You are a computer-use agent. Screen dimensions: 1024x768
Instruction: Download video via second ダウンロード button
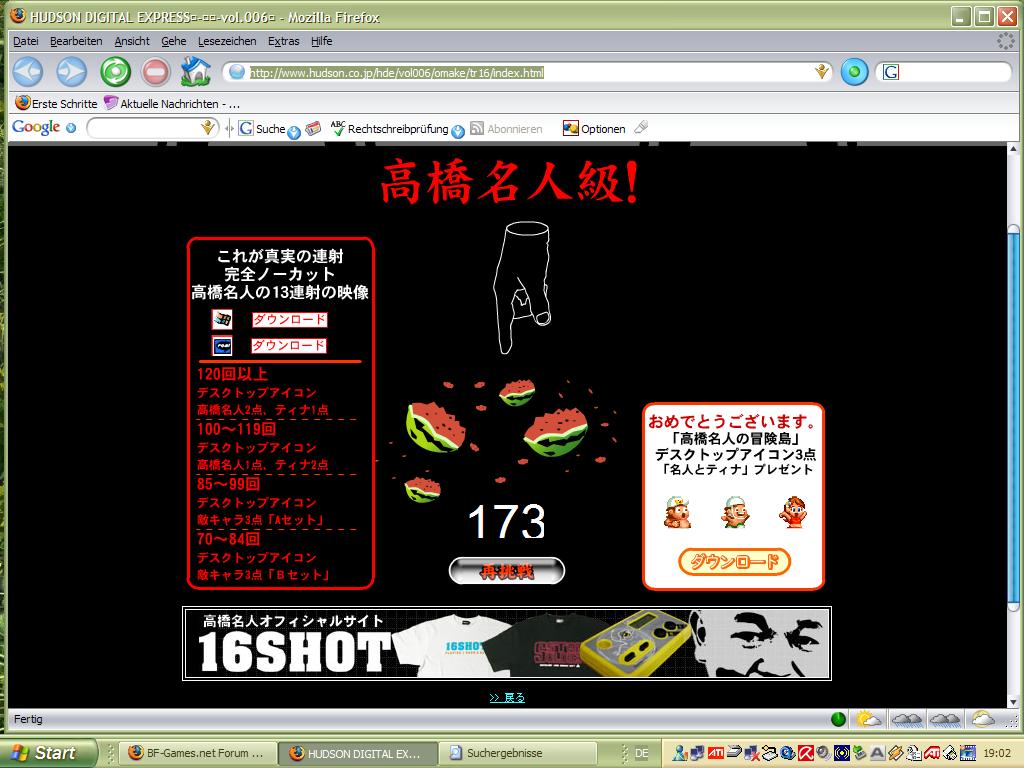289,345
